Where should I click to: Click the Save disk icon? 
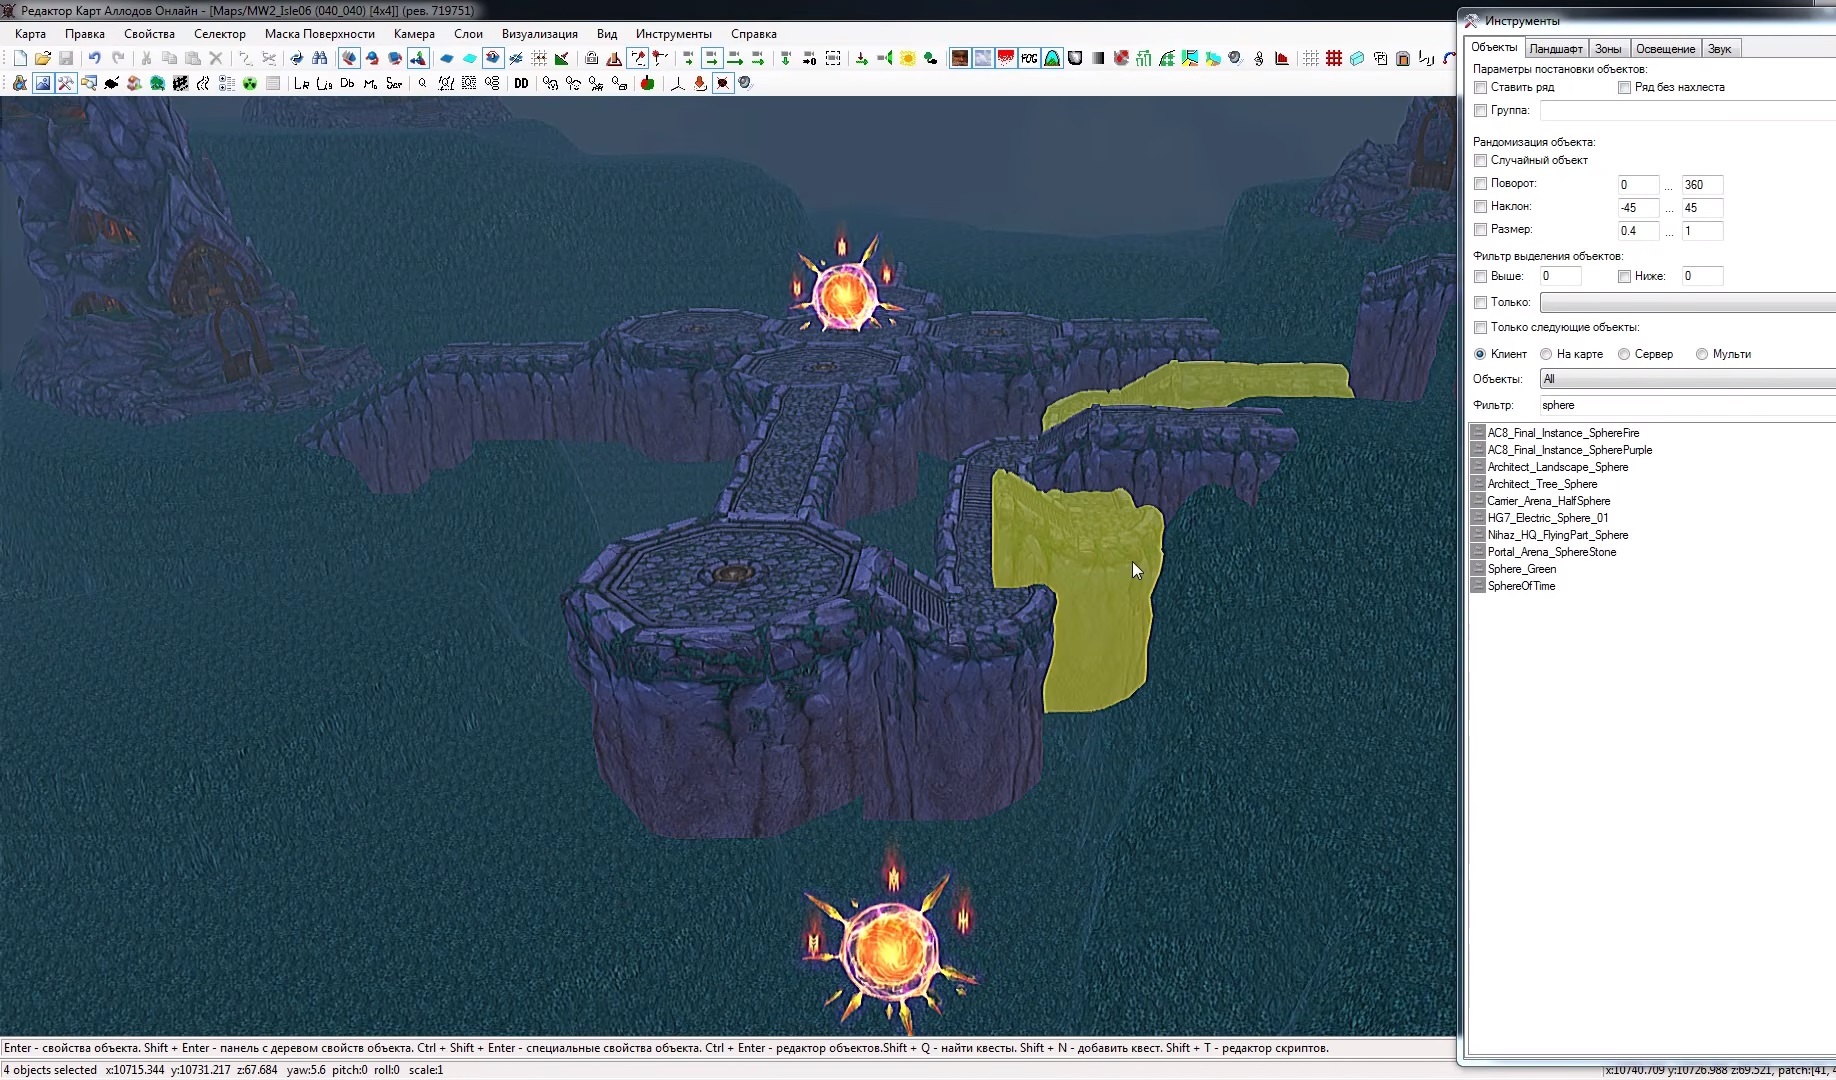(66, 58)
